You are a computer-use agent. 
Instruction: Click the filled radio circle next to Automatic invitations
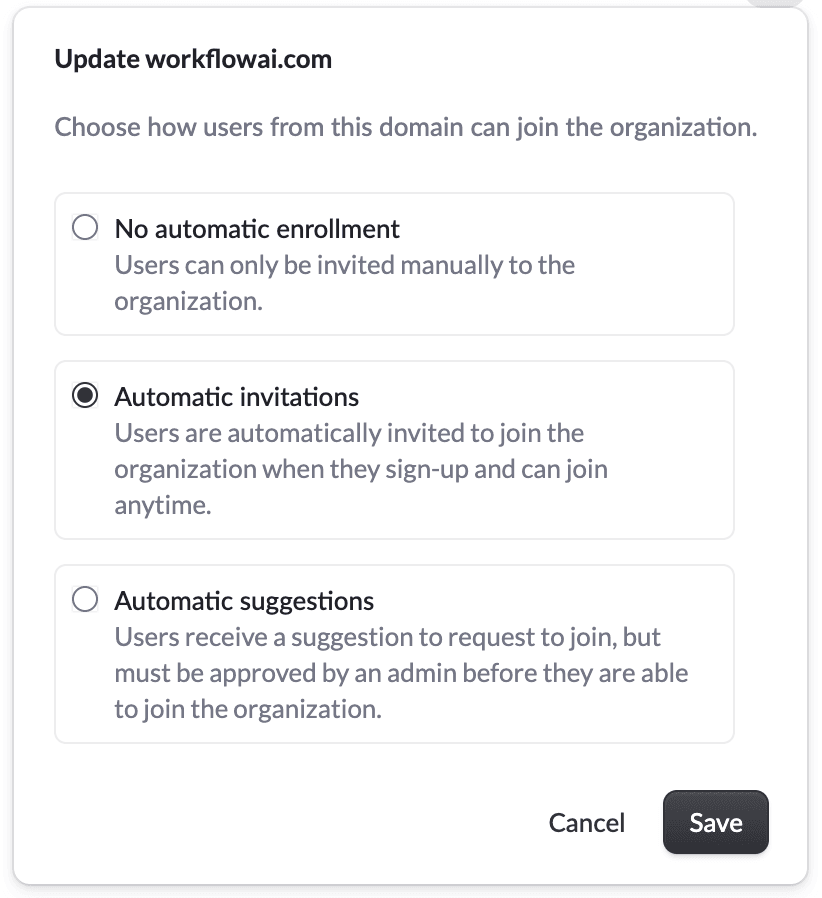[x=84, y=395]
